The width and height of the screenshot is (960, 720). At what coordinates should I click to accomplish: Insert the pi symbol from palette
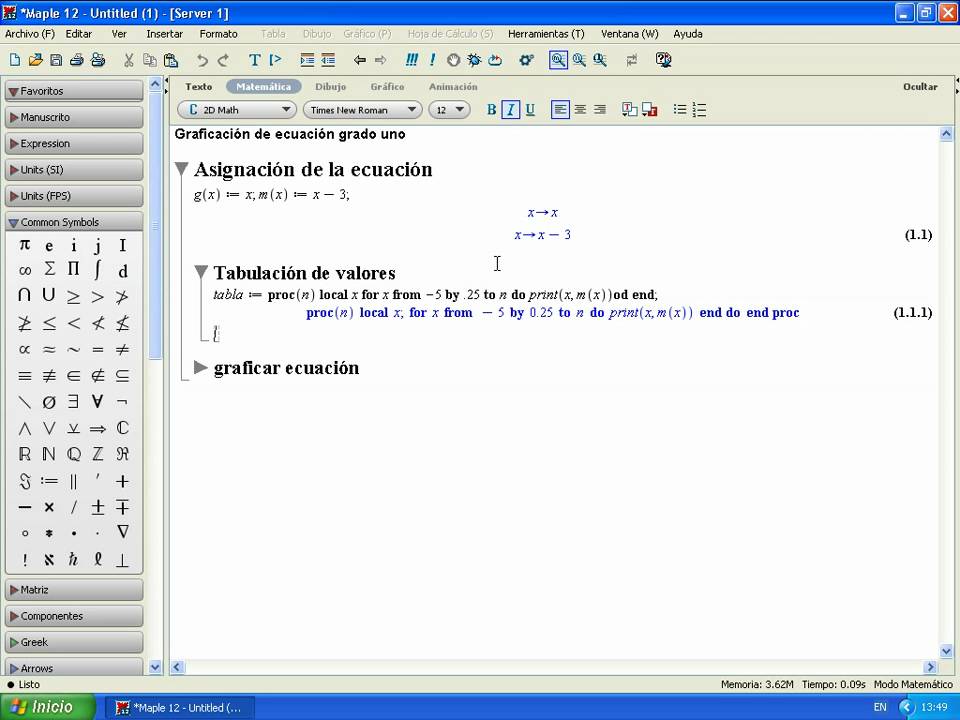pos(24,245)
